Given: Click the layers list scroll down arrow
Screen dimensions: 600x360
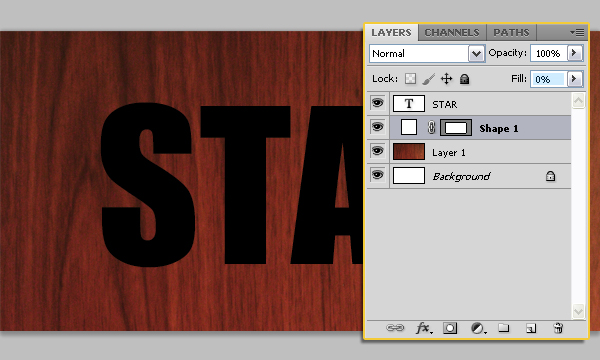Looking at the screenshot, I should pos(578,311).
